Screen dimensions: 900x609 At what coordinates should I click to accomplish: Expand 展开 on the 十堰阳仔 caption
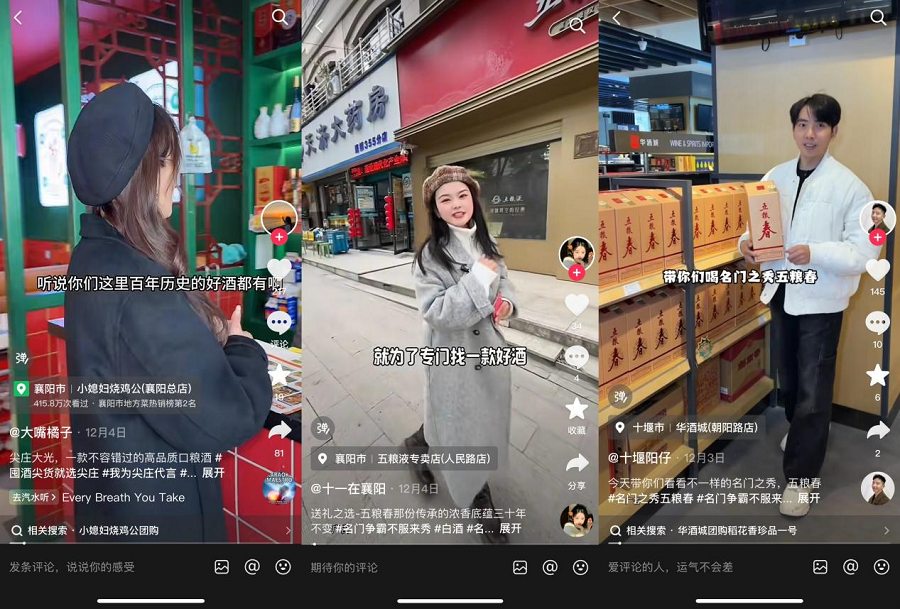(808, 497)
